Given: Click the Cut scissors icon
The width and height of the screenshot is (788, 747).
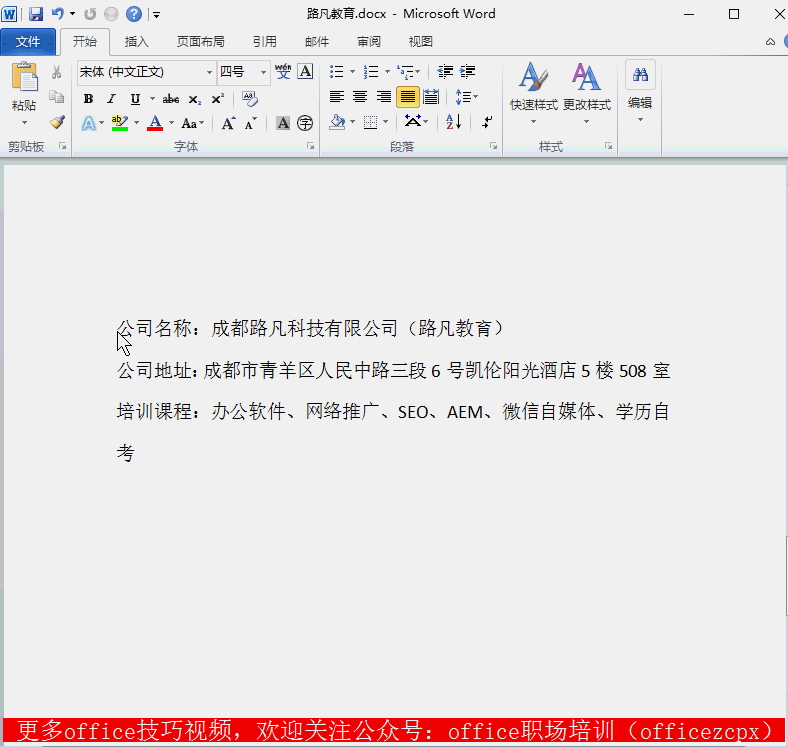Looking at the screenshot, I should point(56,72).
